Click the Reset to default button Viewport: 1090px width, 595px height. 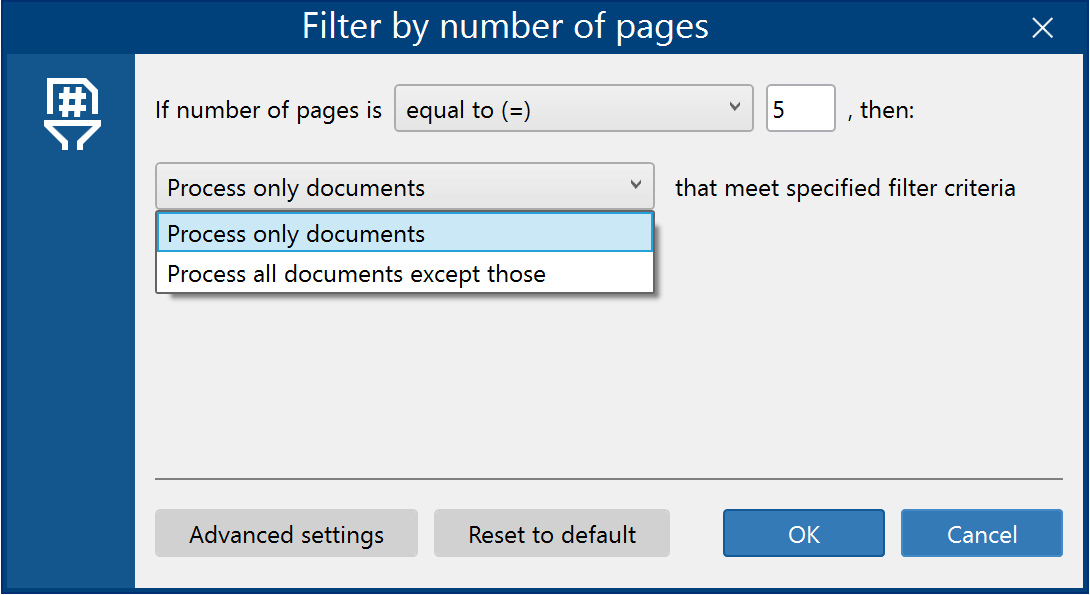click(552, 533)
